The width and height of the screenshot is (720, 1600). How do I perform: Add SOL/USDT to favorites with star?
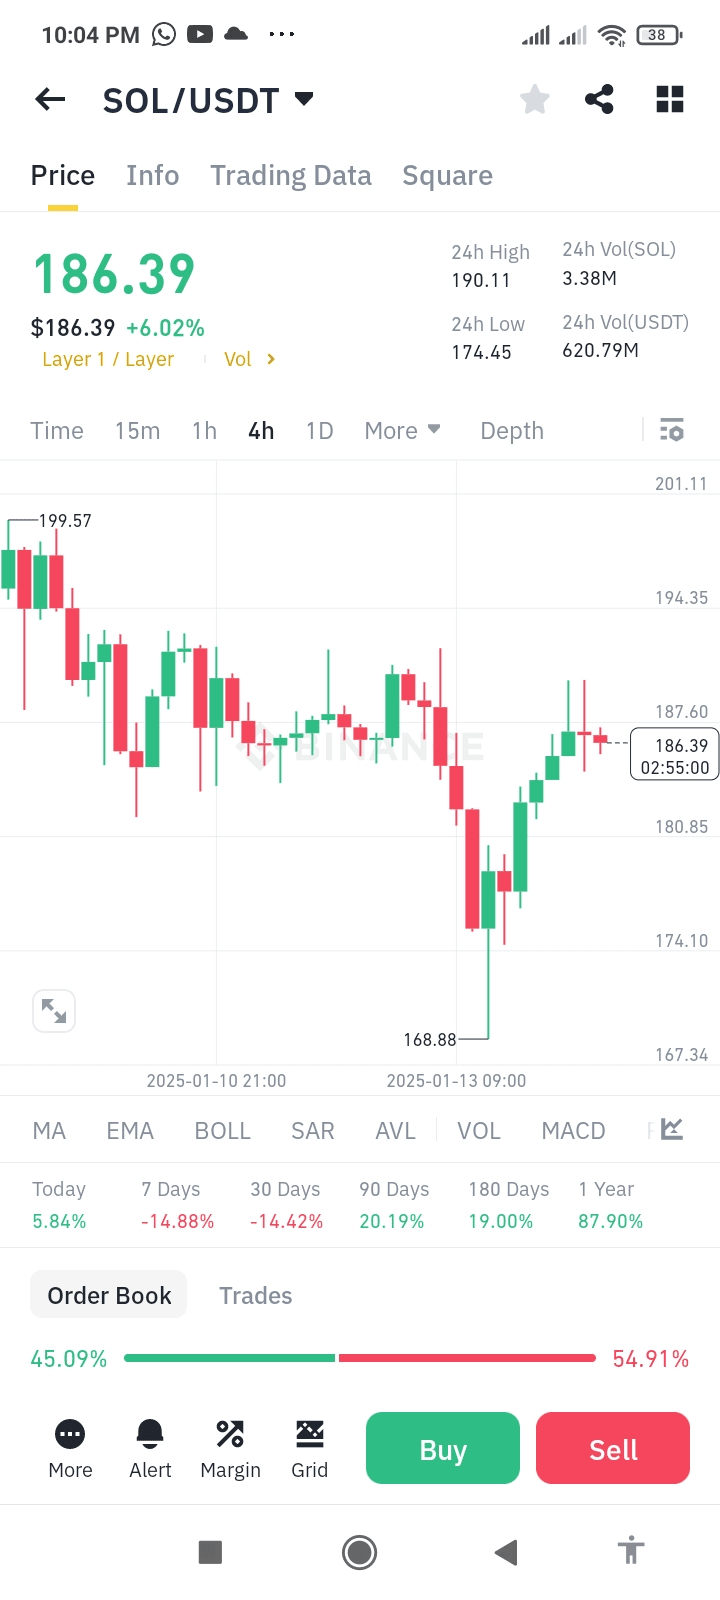535,99
